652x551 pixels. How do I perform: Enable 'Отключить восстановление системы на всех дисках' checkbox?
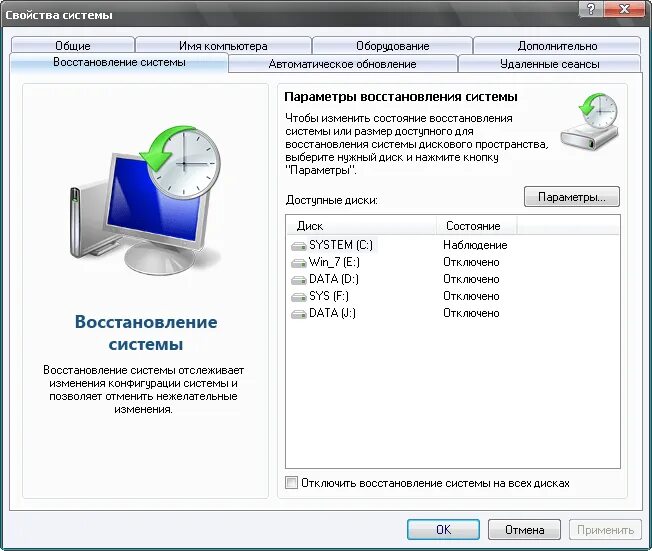click(291, 483)
